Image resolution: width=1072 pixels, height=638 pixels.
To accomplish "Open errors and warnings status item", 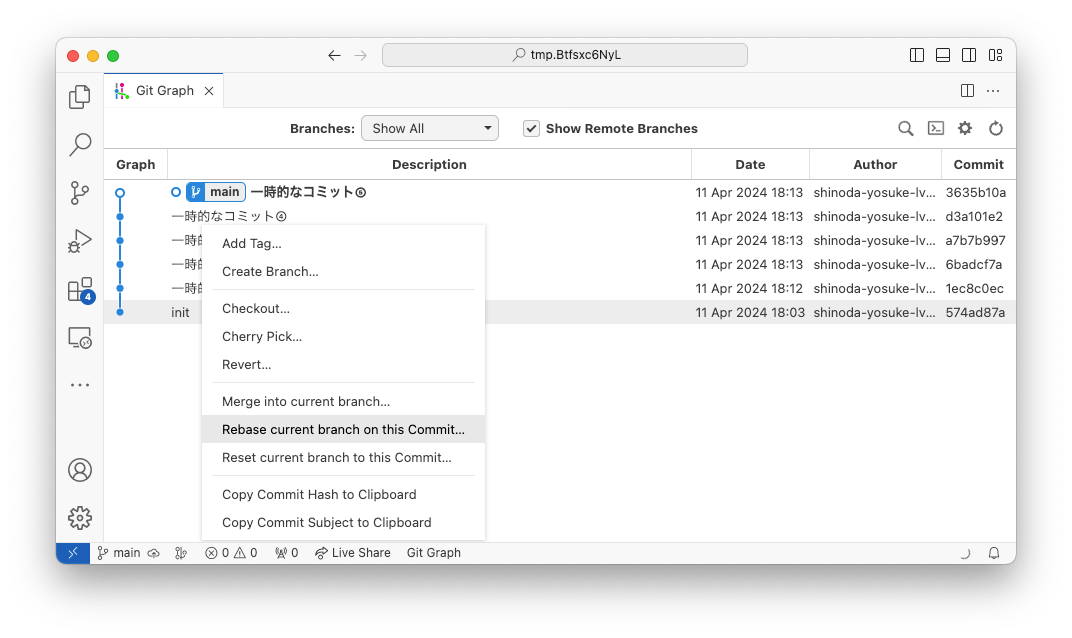I will (231, 553).
